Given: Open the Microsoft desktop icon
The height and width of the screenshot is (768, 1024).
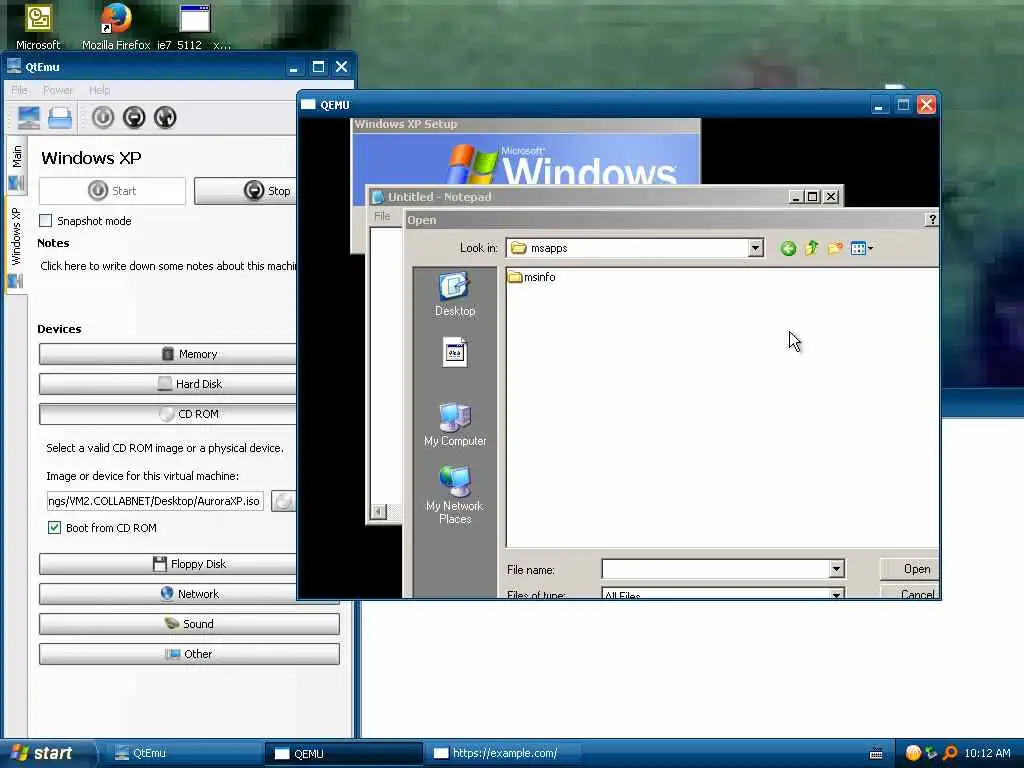Looking at the screenshot, I should (38, 26).
